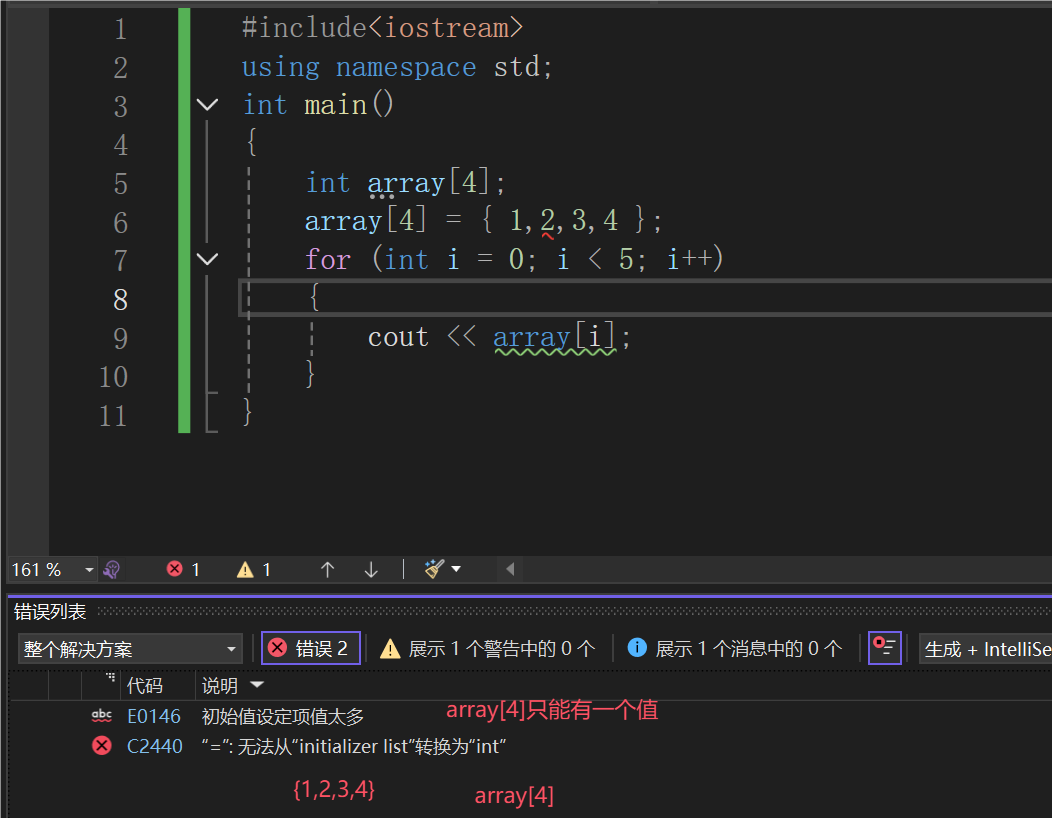Toggle the build-only error filter icon
Image resolution: width=1052 pixels, height=818 pixels.
884,648
